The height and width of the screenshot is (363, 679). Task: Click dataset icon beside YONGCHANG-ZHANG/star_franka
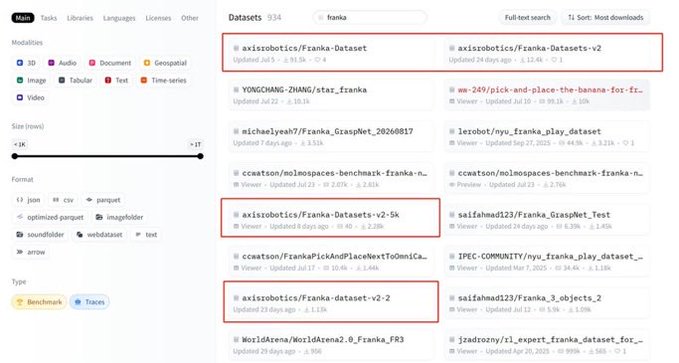coord(236,90)
